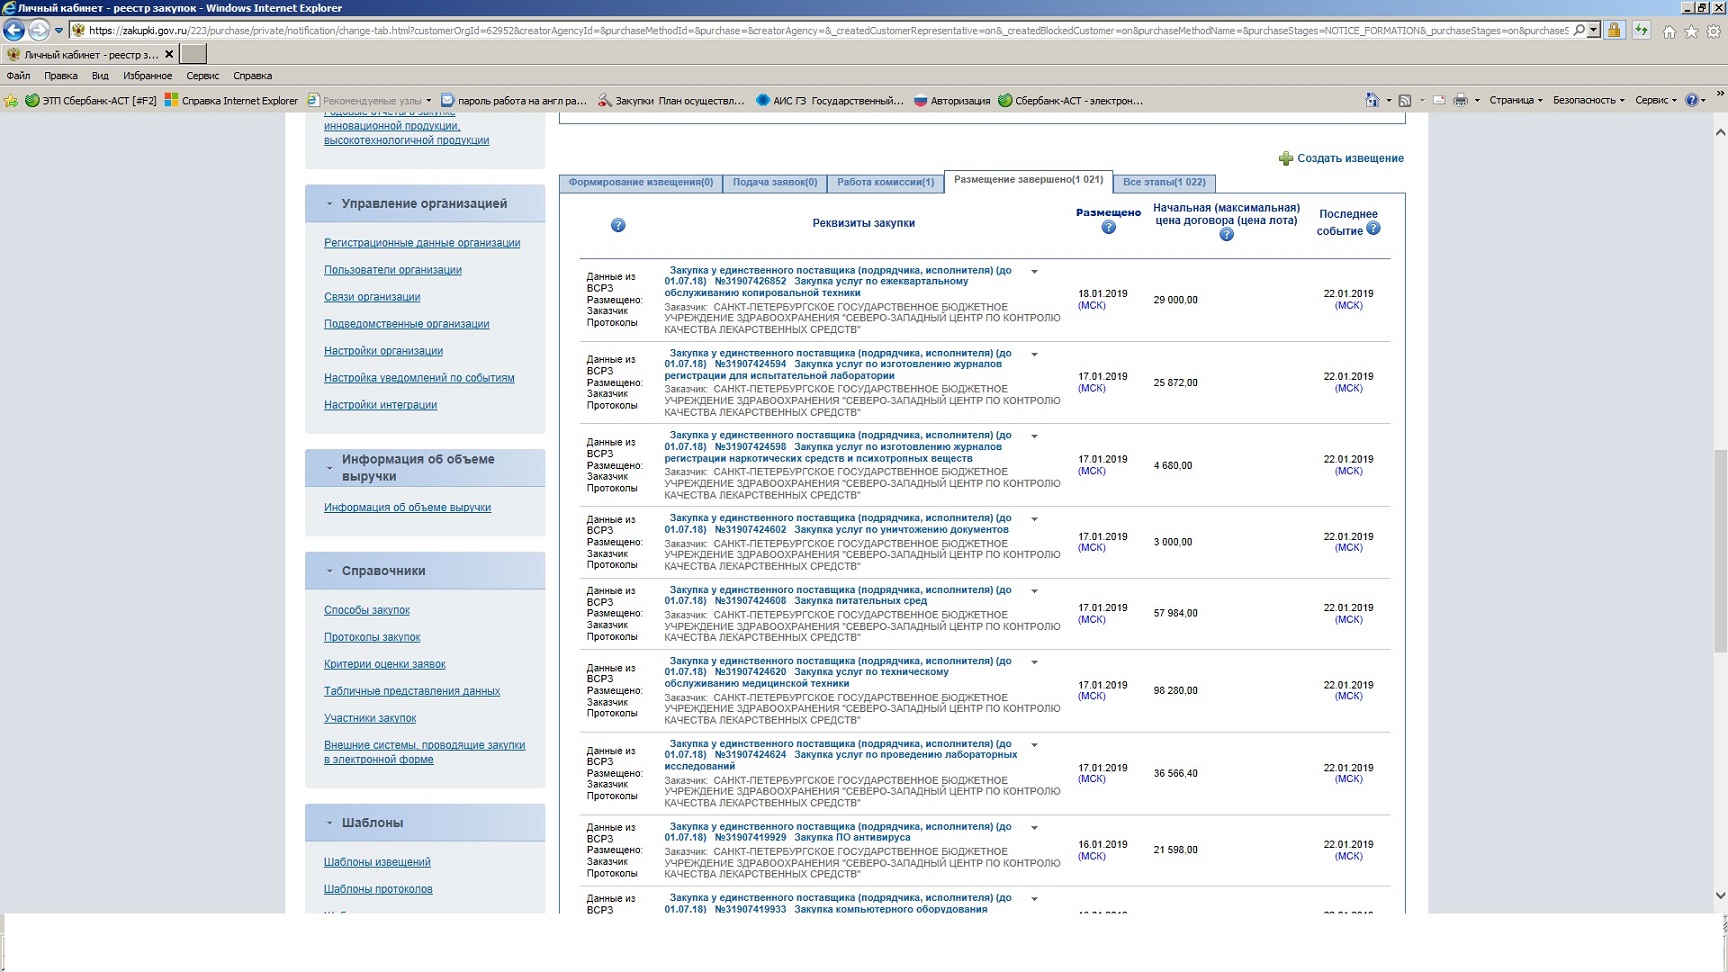Click the magnifier search icon in address bar
This screenshot has height=972, width=1728.
click(1579, 30)
